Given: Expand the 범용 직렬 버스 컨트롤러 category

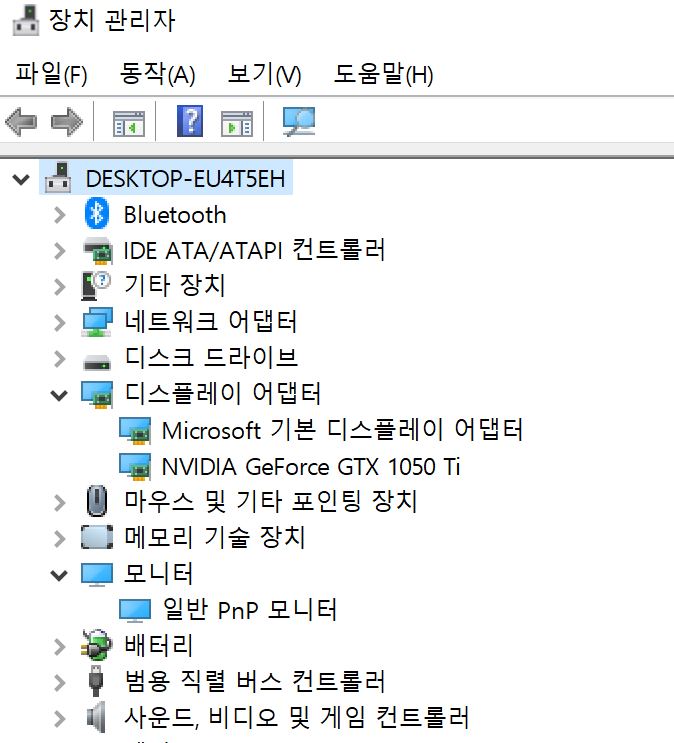Looking at the screenshot, I should click(x=60, y=683).
